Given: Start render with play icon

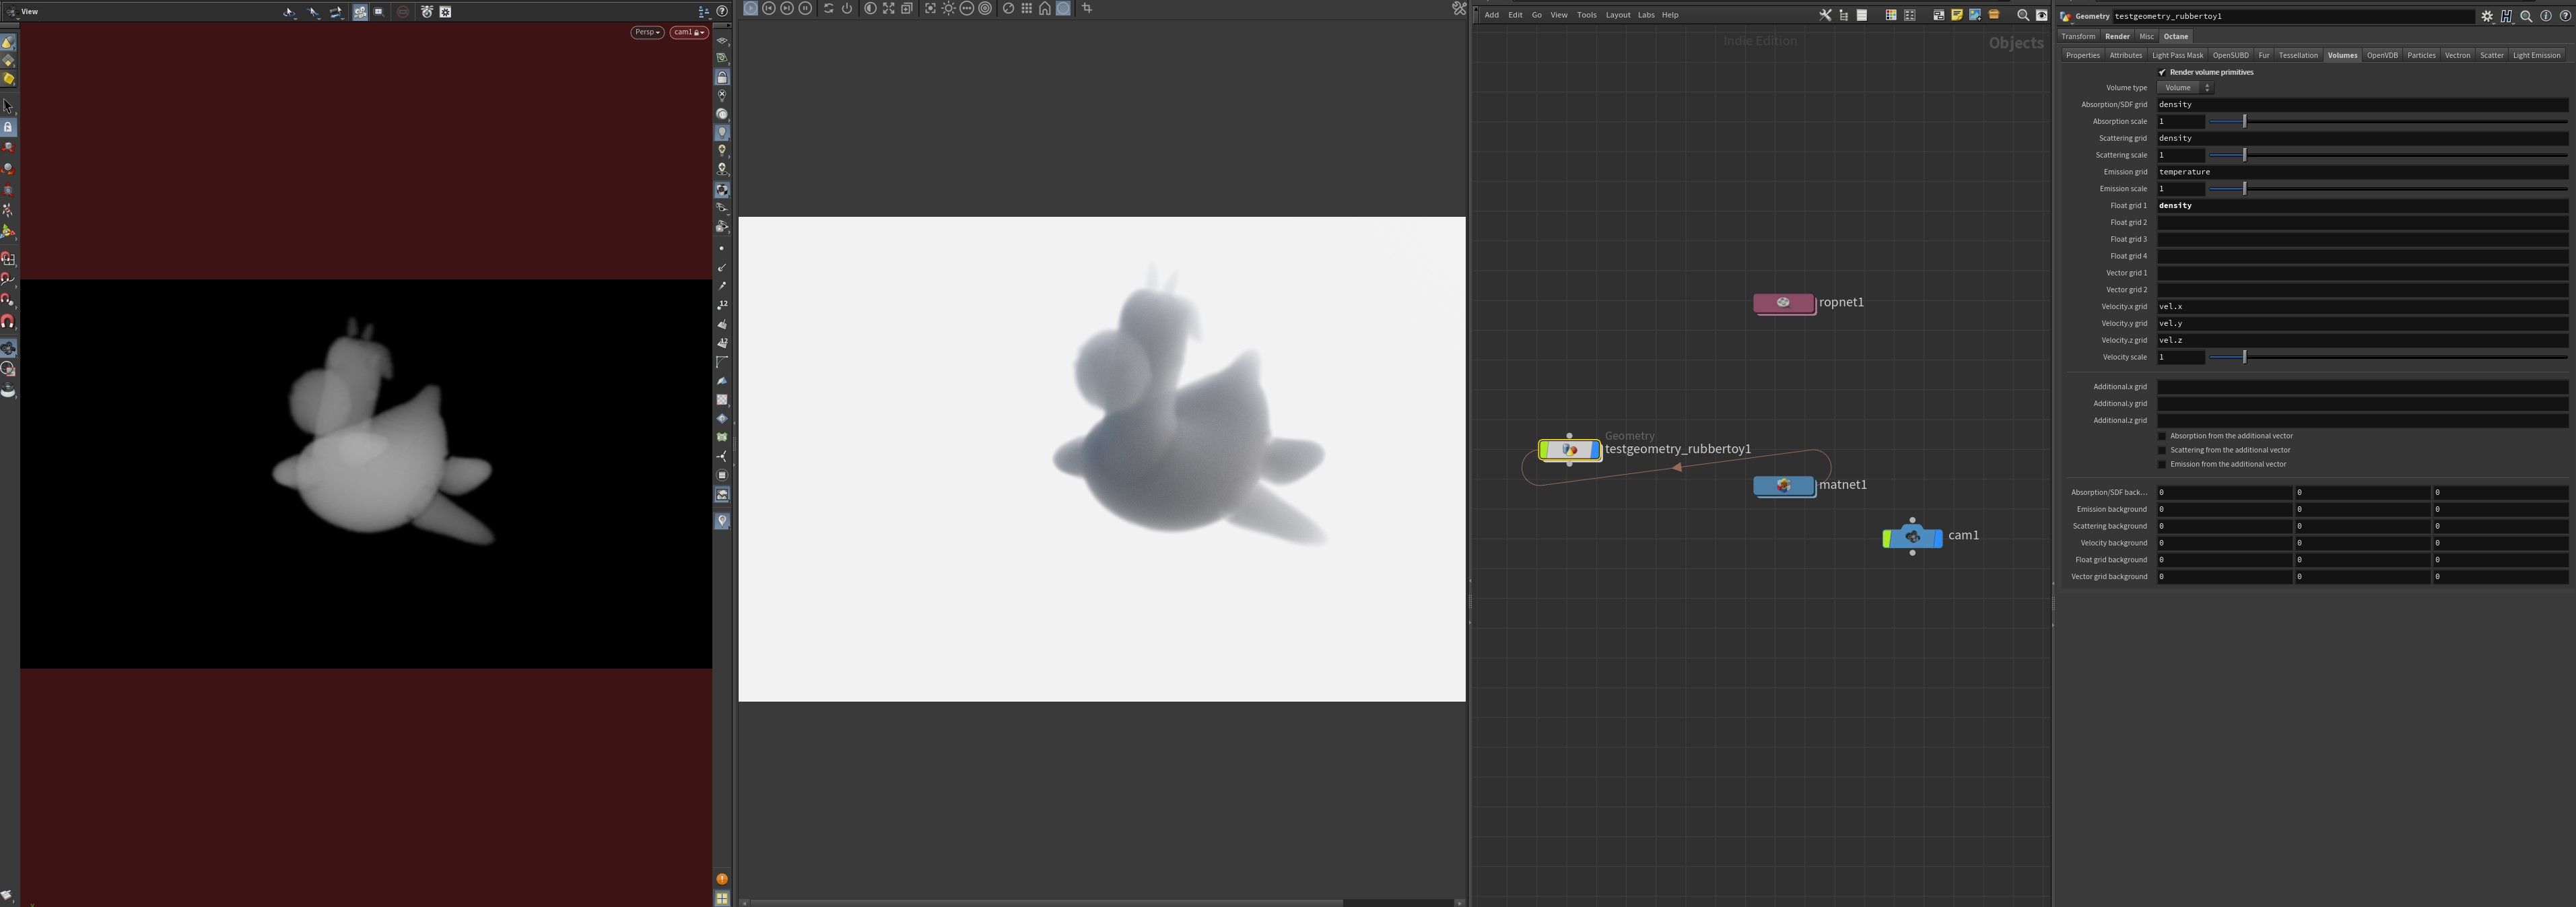Looking at the screenshot, I should [x=751, y=8].
